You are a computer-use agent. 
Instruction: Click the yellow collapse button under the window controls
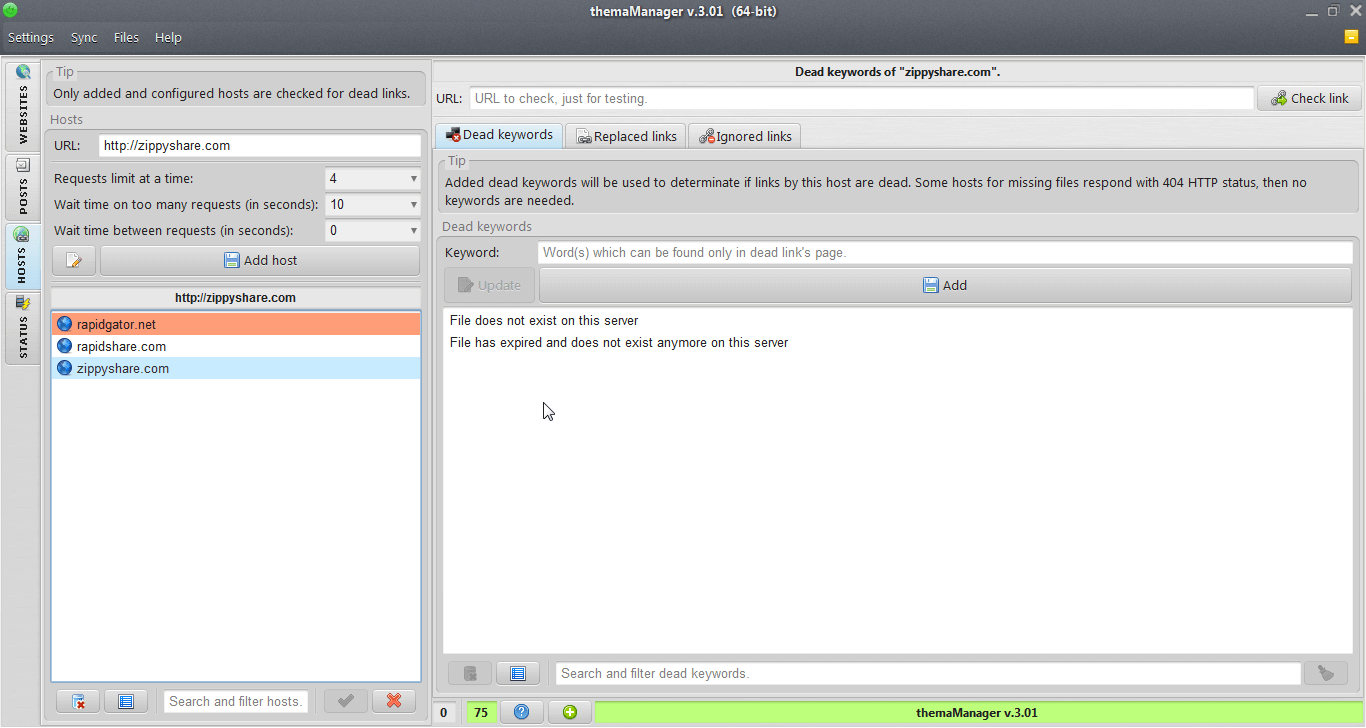tap(1351, 37)
